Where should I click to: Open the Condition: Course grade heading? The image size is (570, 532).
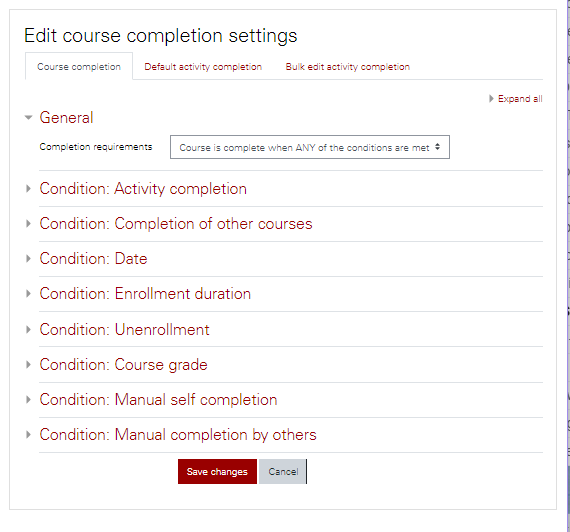124,364
